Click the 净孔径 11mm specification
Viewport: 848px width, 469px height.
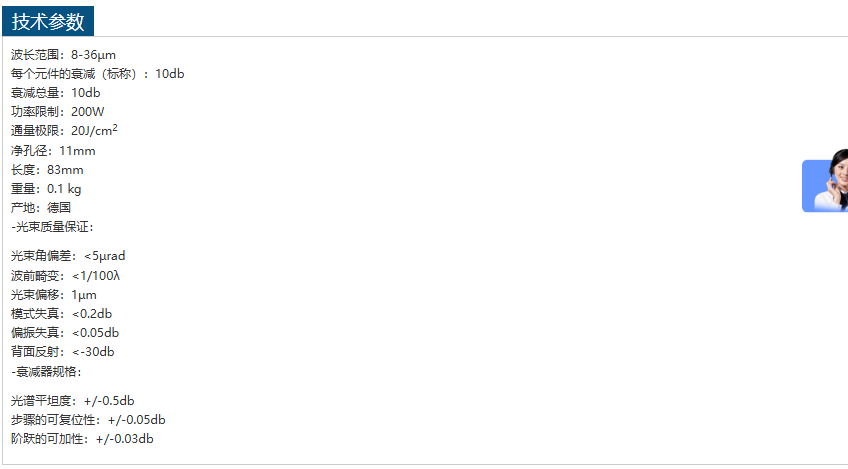point(53,151)
